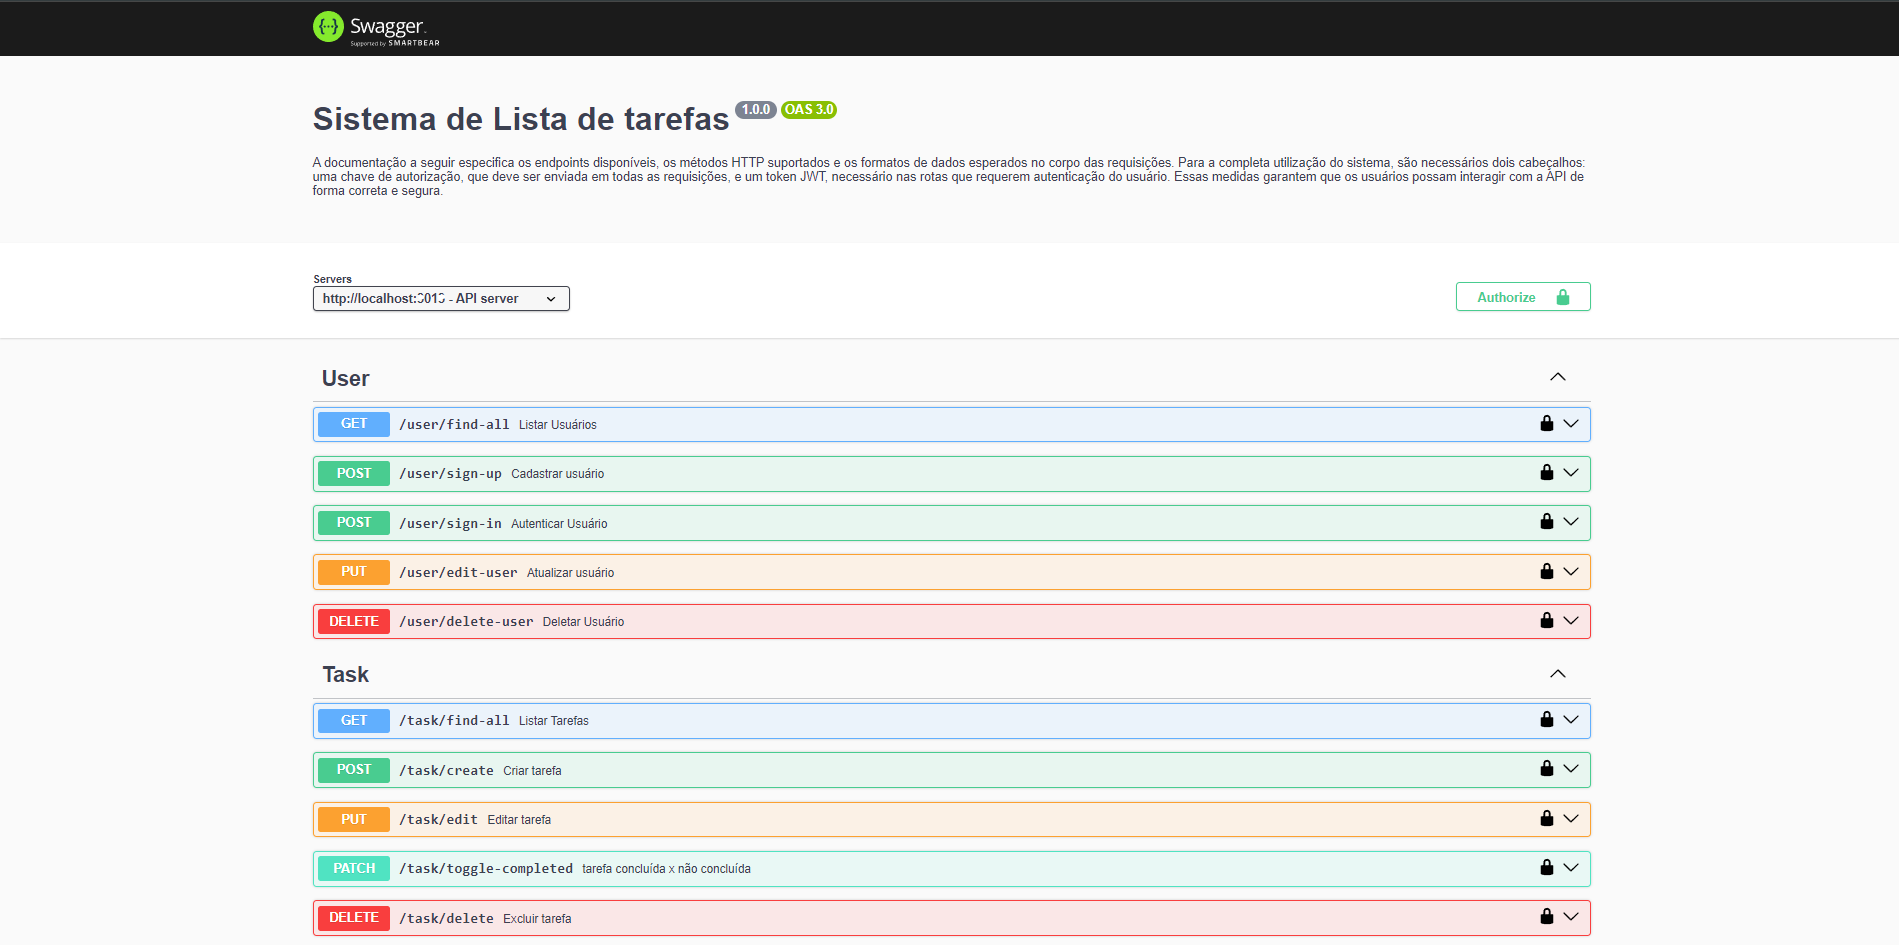
Task: Expand PUT /task/edit chevron arrow
Action: [x=1571, y=819]
